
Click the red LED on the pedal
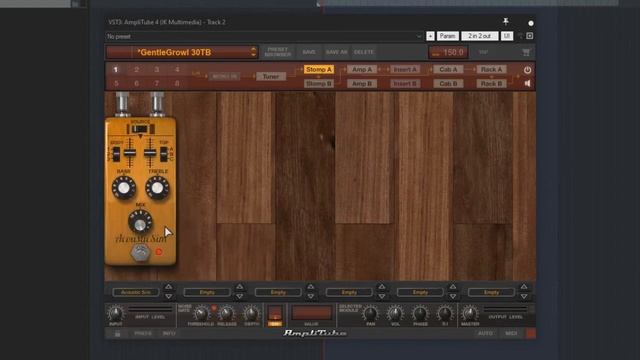coord(158,252)
